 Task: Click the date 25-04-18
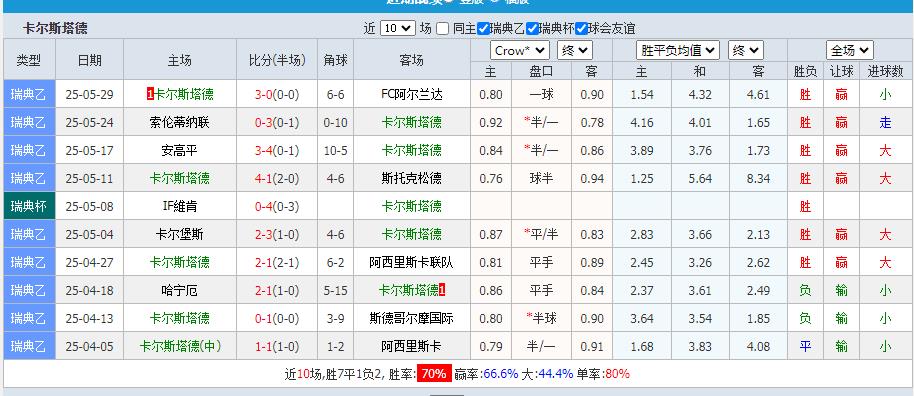(x=89, y=290)
